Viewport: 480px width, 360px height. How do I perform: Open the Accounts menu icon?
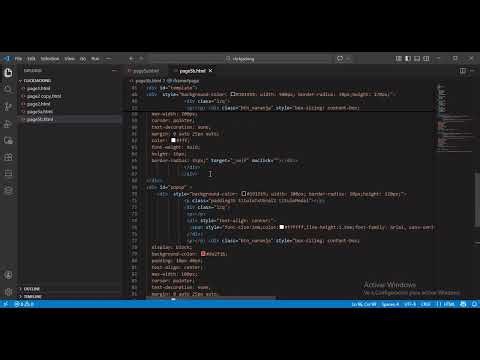(8, 275)
